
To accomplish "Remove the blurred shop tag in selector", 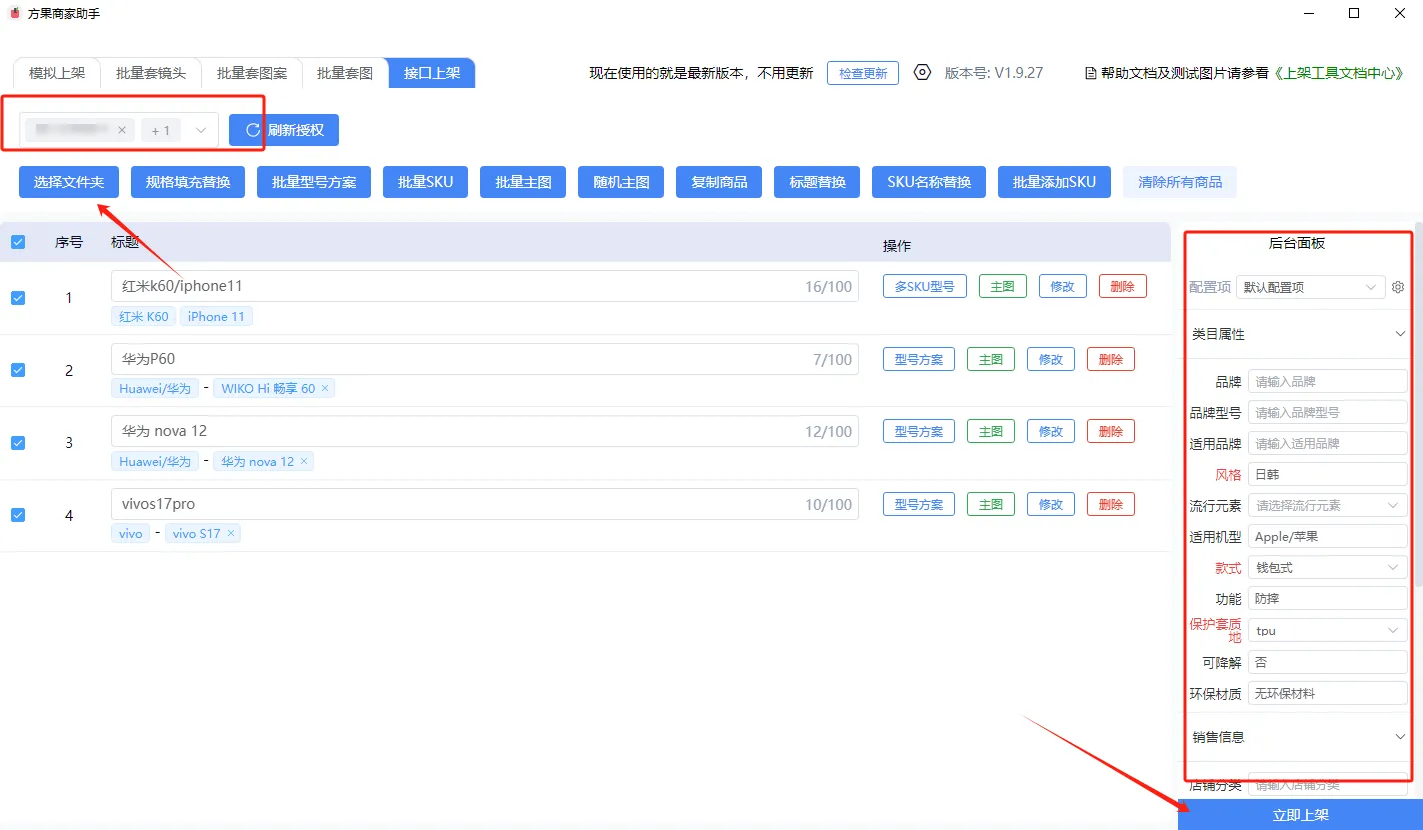I will pyautogui.click(x=122, y=130).
